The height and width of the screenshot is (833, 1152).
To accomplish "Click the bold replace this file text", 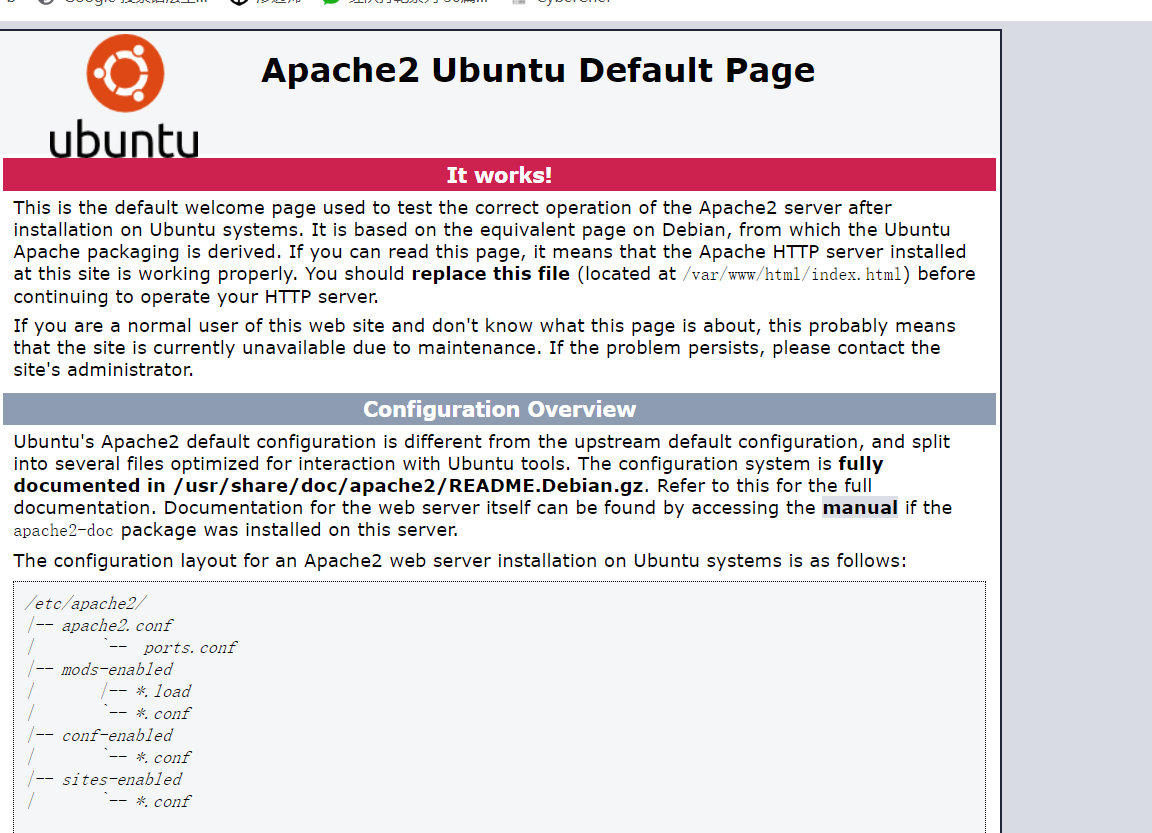I will point(490,274).
